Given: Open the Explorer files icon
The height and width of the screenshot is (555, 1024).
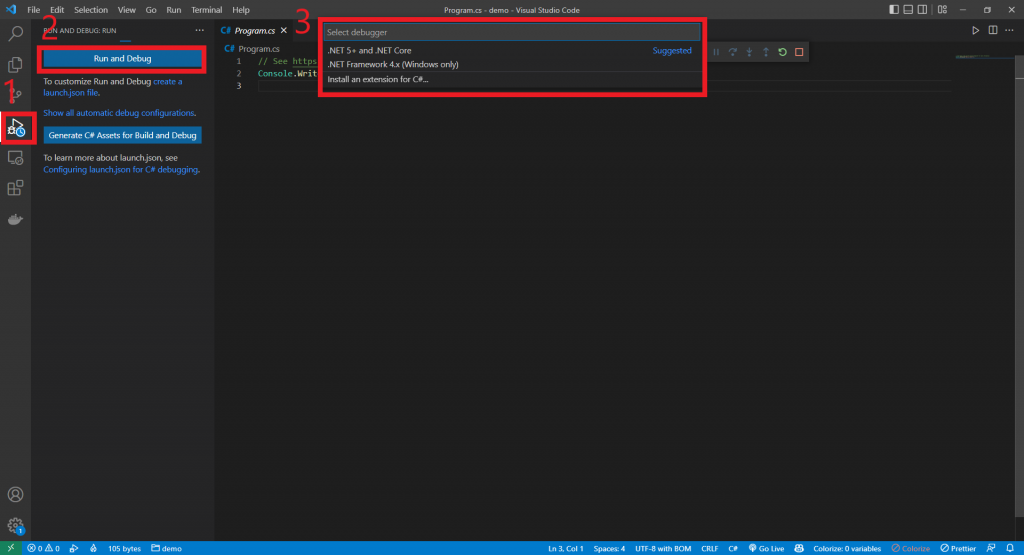Looking at the screenshot, I should pyautogui.click(x=15, y=65).
